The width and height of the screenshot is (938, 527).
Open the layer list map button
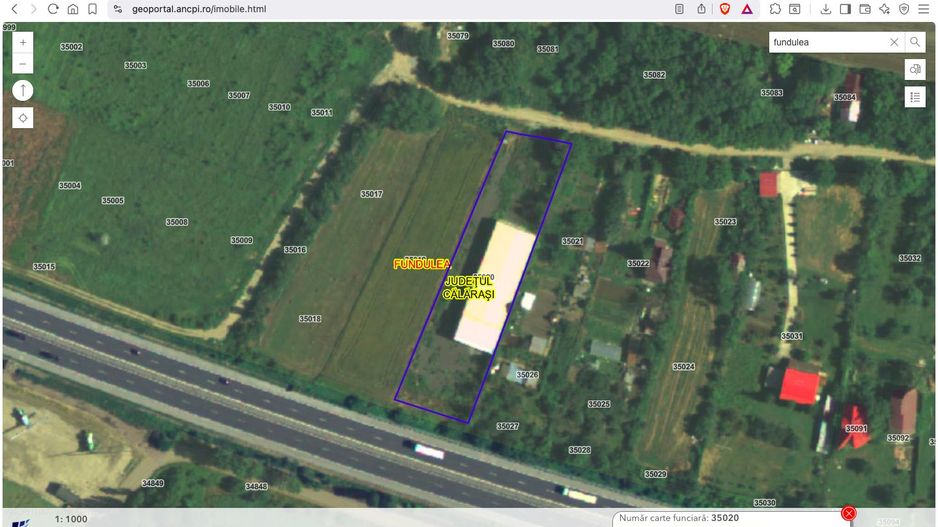[x=915, y=97]
